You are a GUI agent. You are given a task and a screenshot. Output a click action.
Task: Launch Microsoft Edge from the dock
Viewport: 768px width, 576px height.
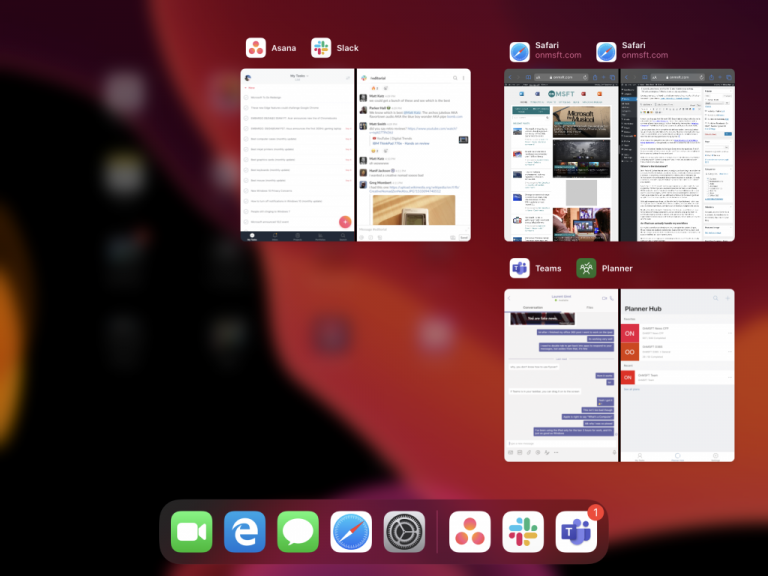pyautogui.click(x=245, y=531)
